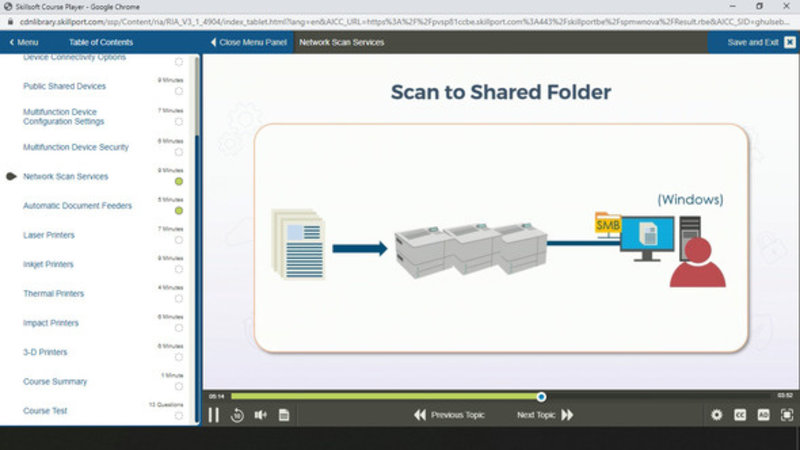800x450 pixels.
Task: Open the transcript notes icon
Action: (284, 415)
